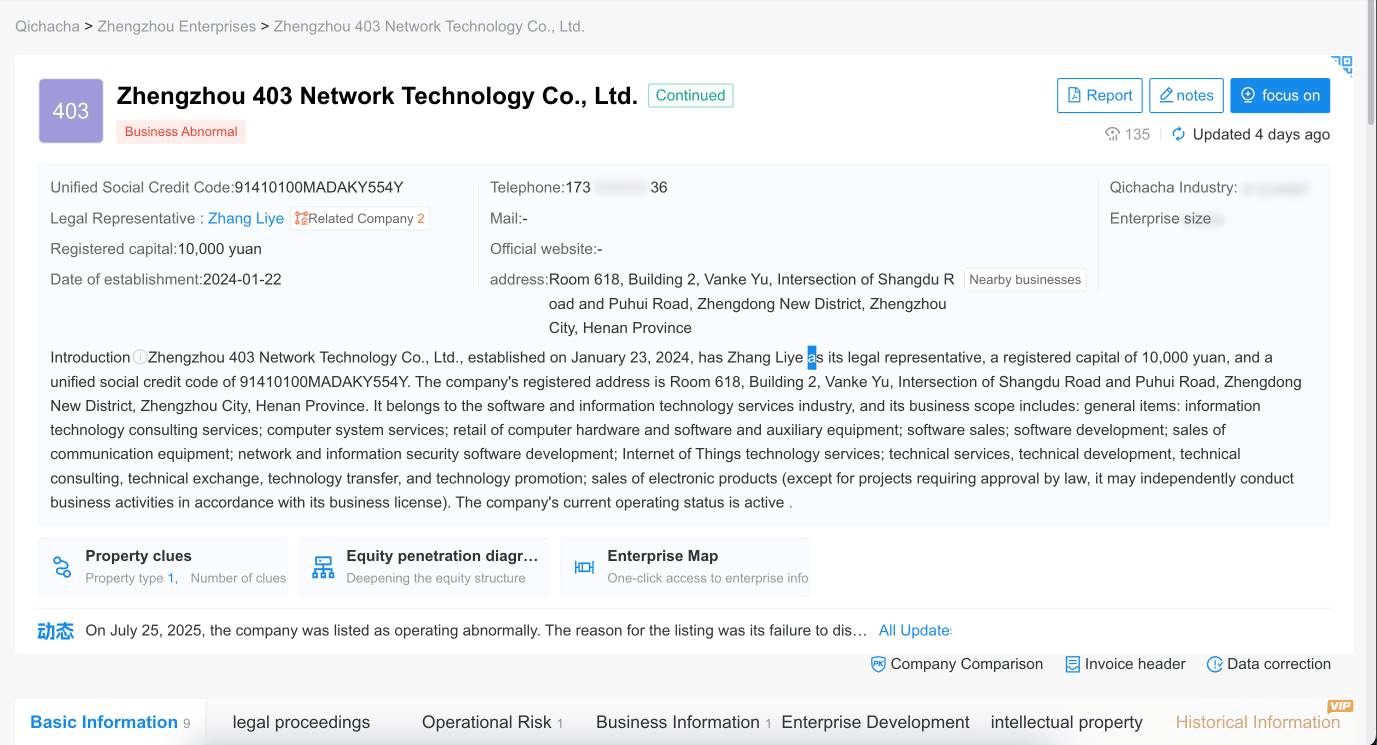Image resolution: width=1377 pixels, height=745 pixels.
Task: Open the notes editor button
Action: (x=1186, y=95)
